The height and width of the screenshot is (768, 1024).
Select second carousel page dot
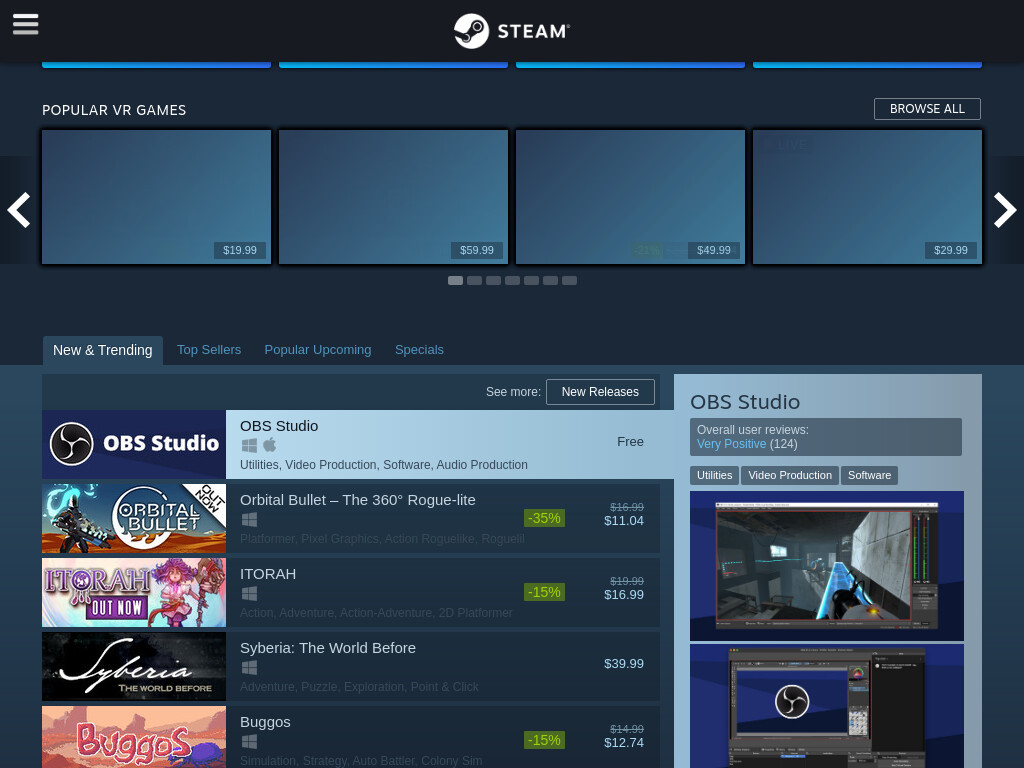click(474, 280)
